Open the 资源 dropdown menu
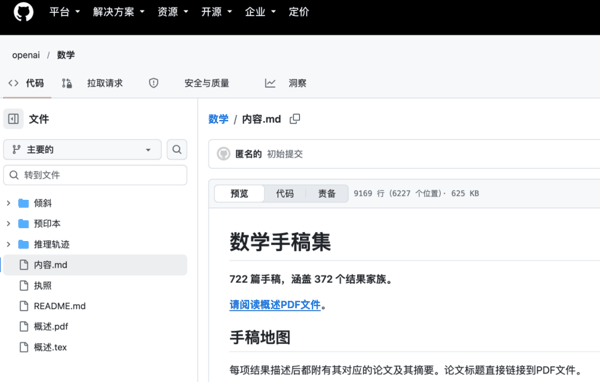 [173, 12]
